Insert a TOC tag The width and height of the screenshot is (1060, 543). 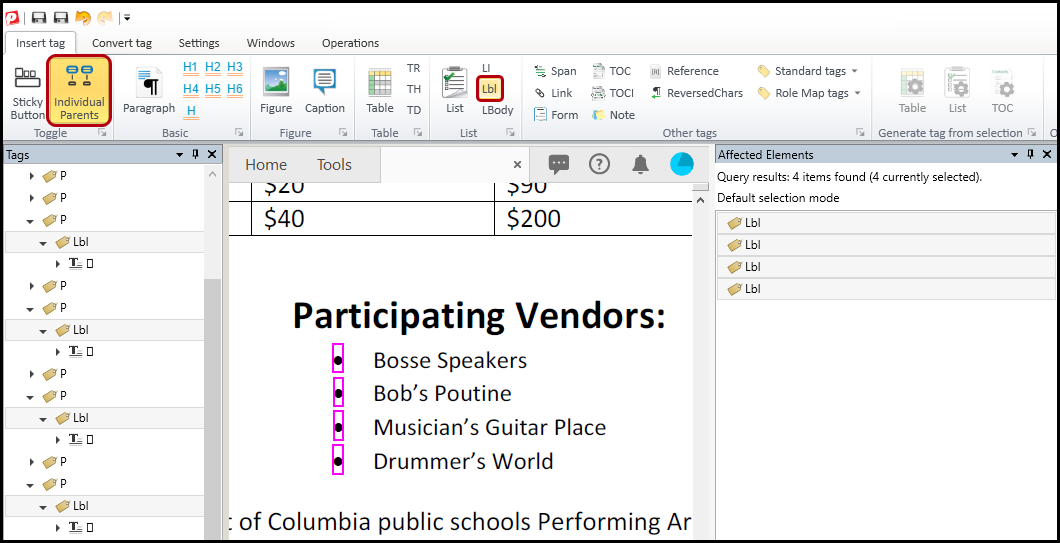click(x=611, y=71)
